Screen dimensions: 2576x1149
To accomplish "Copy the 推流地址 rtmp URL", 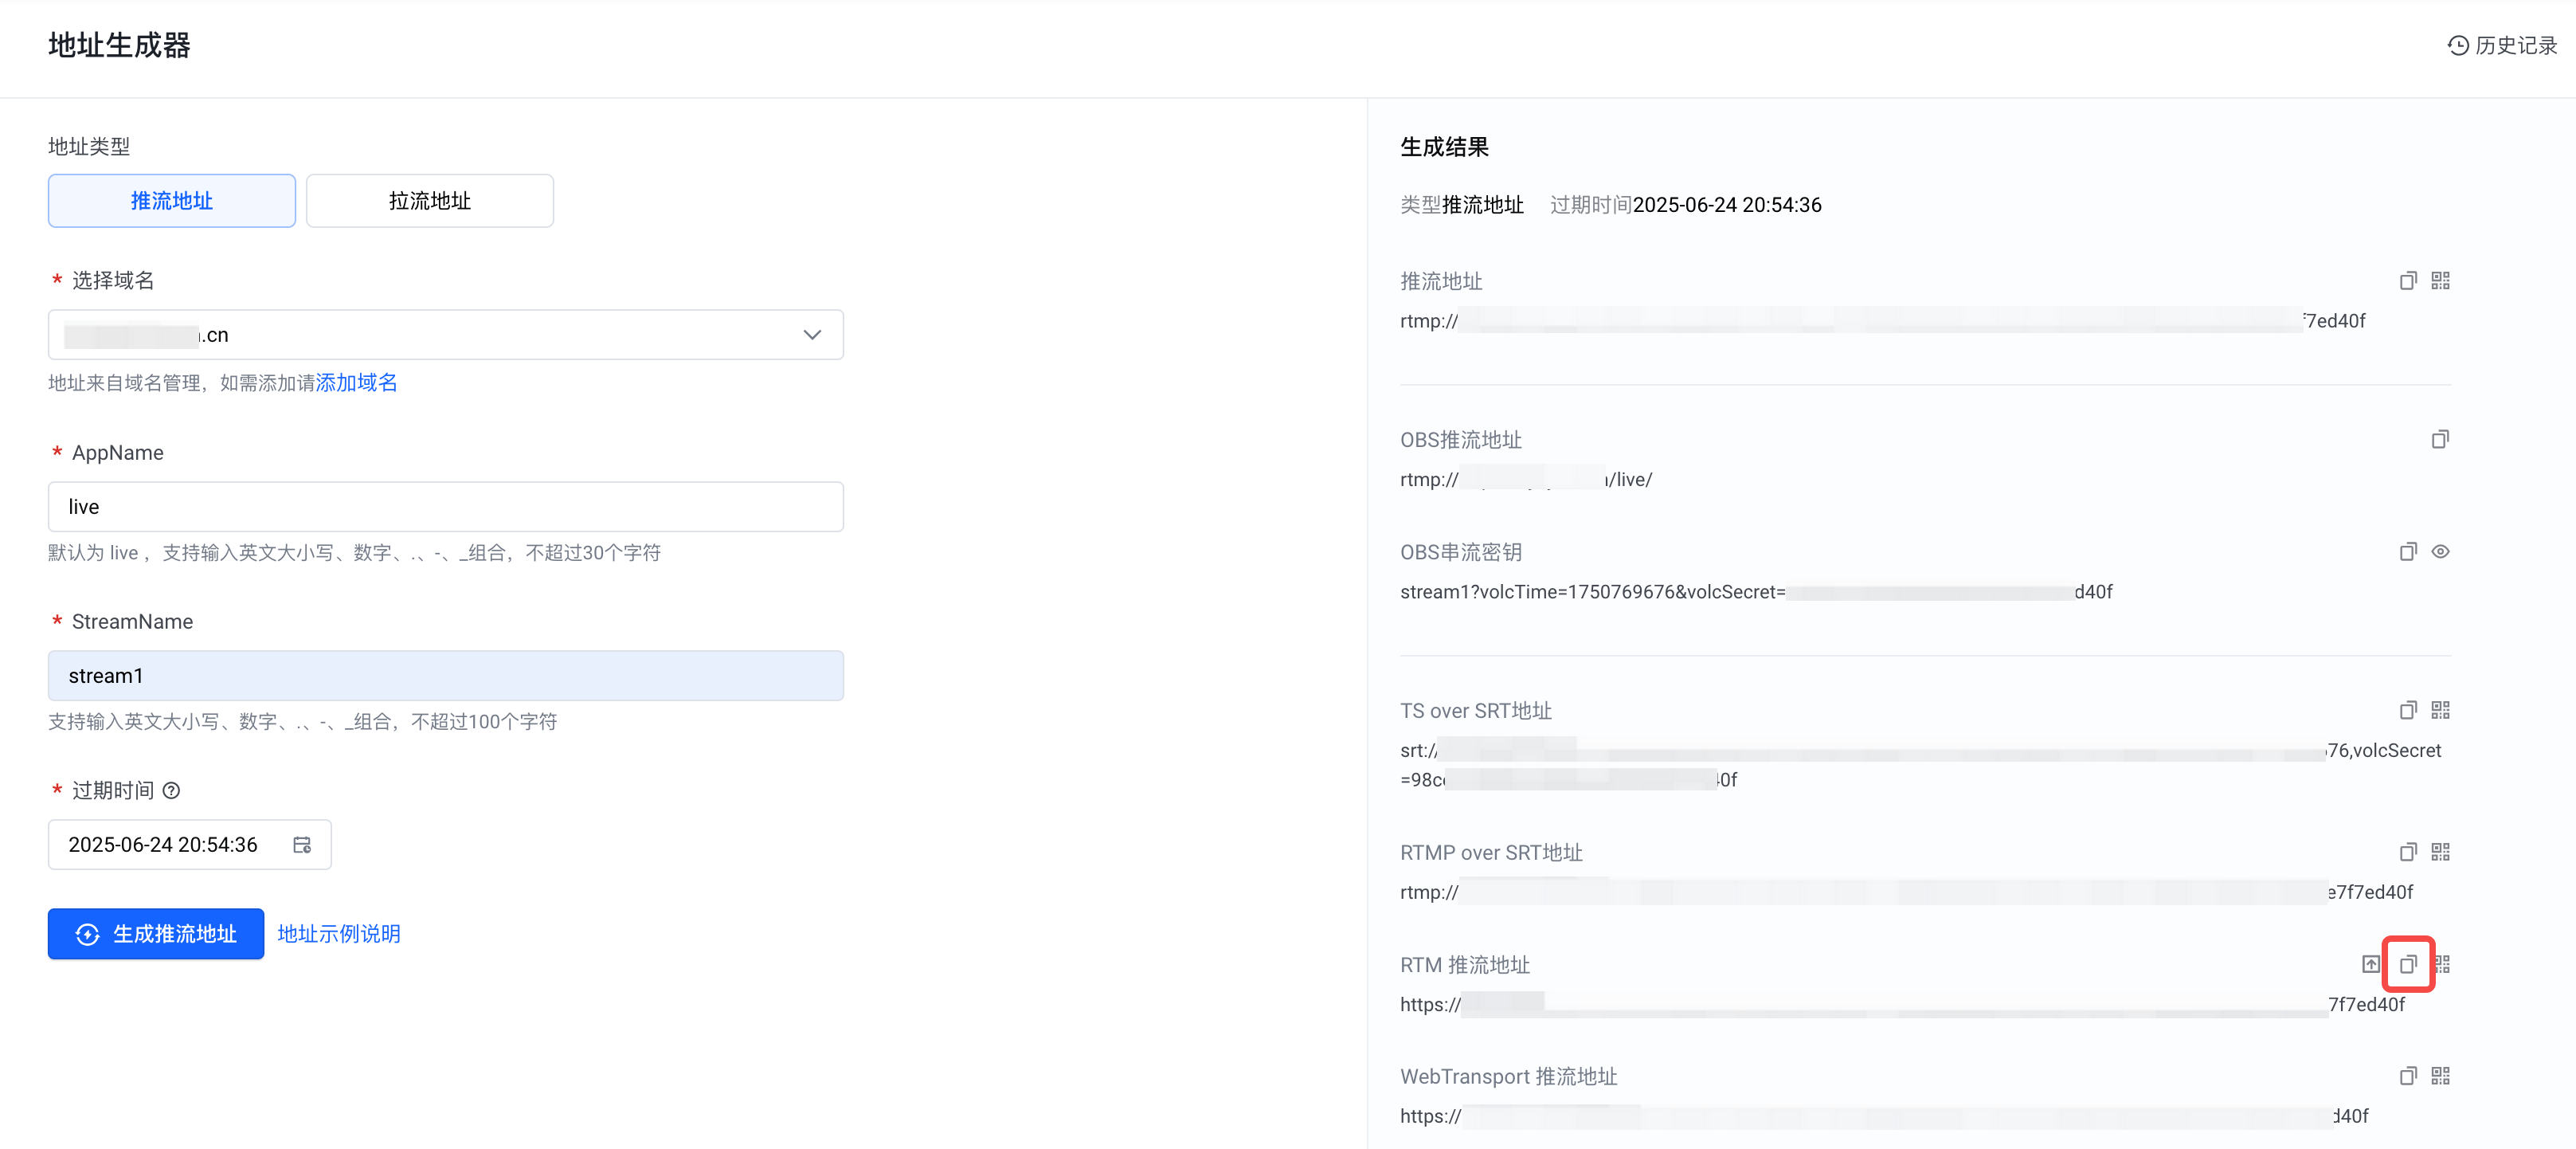I will click(2407, 281).
